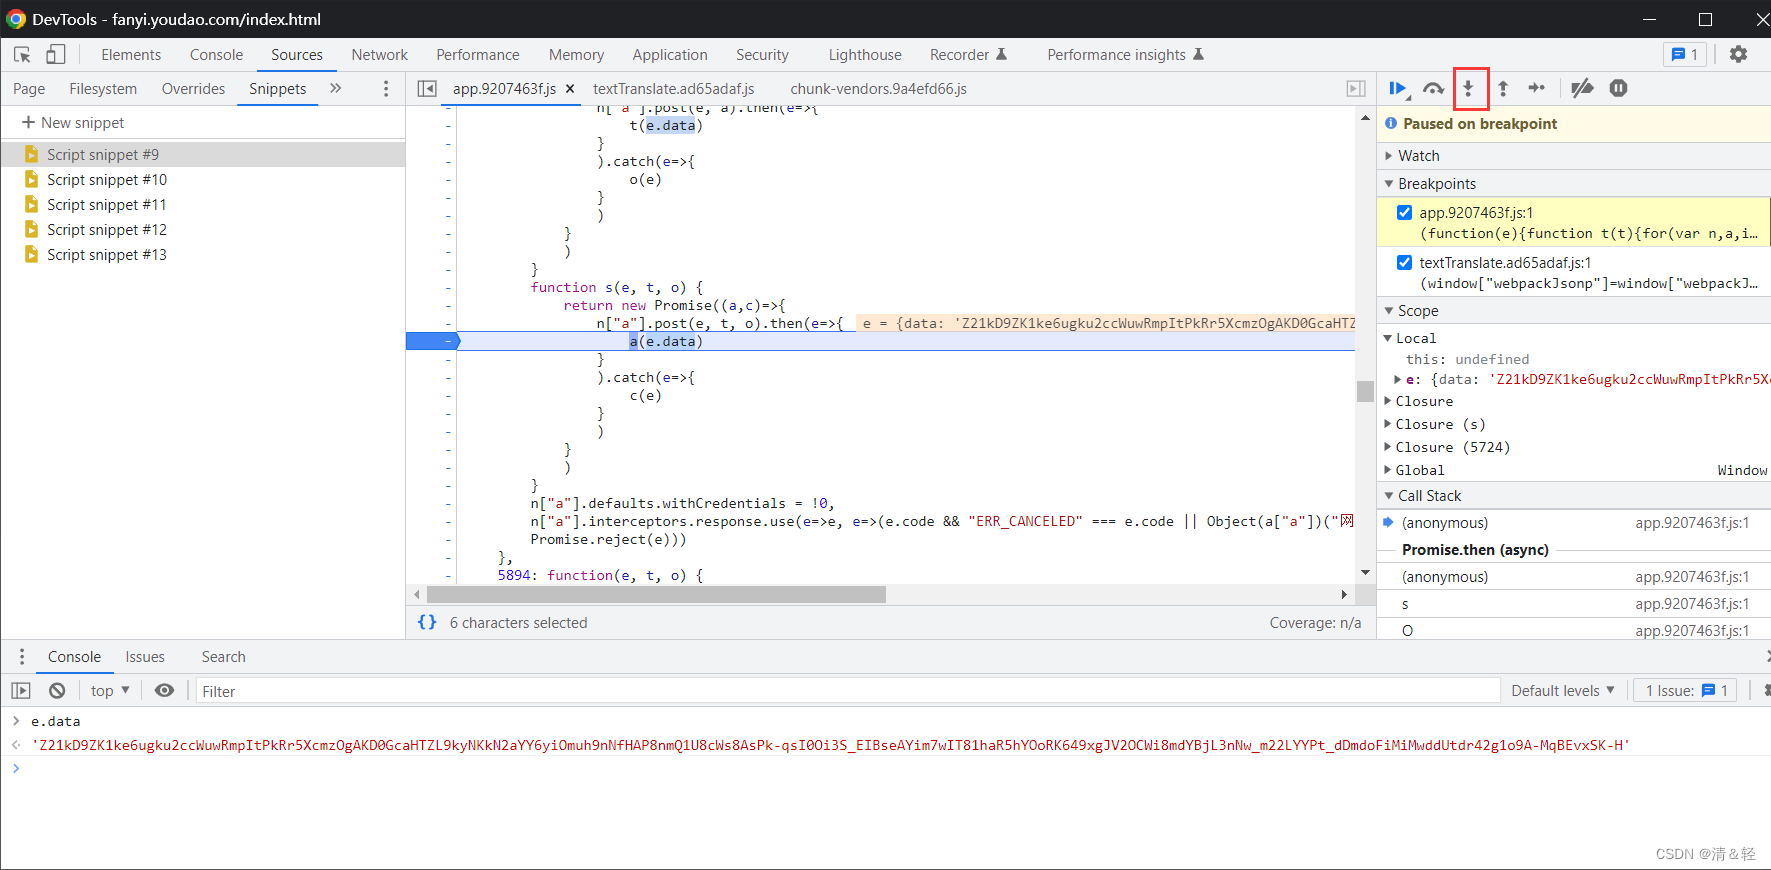The width and height of the screenshot is (1771, 870).
Task: Open snippets pane more options menu
Action: click(386, 89)
